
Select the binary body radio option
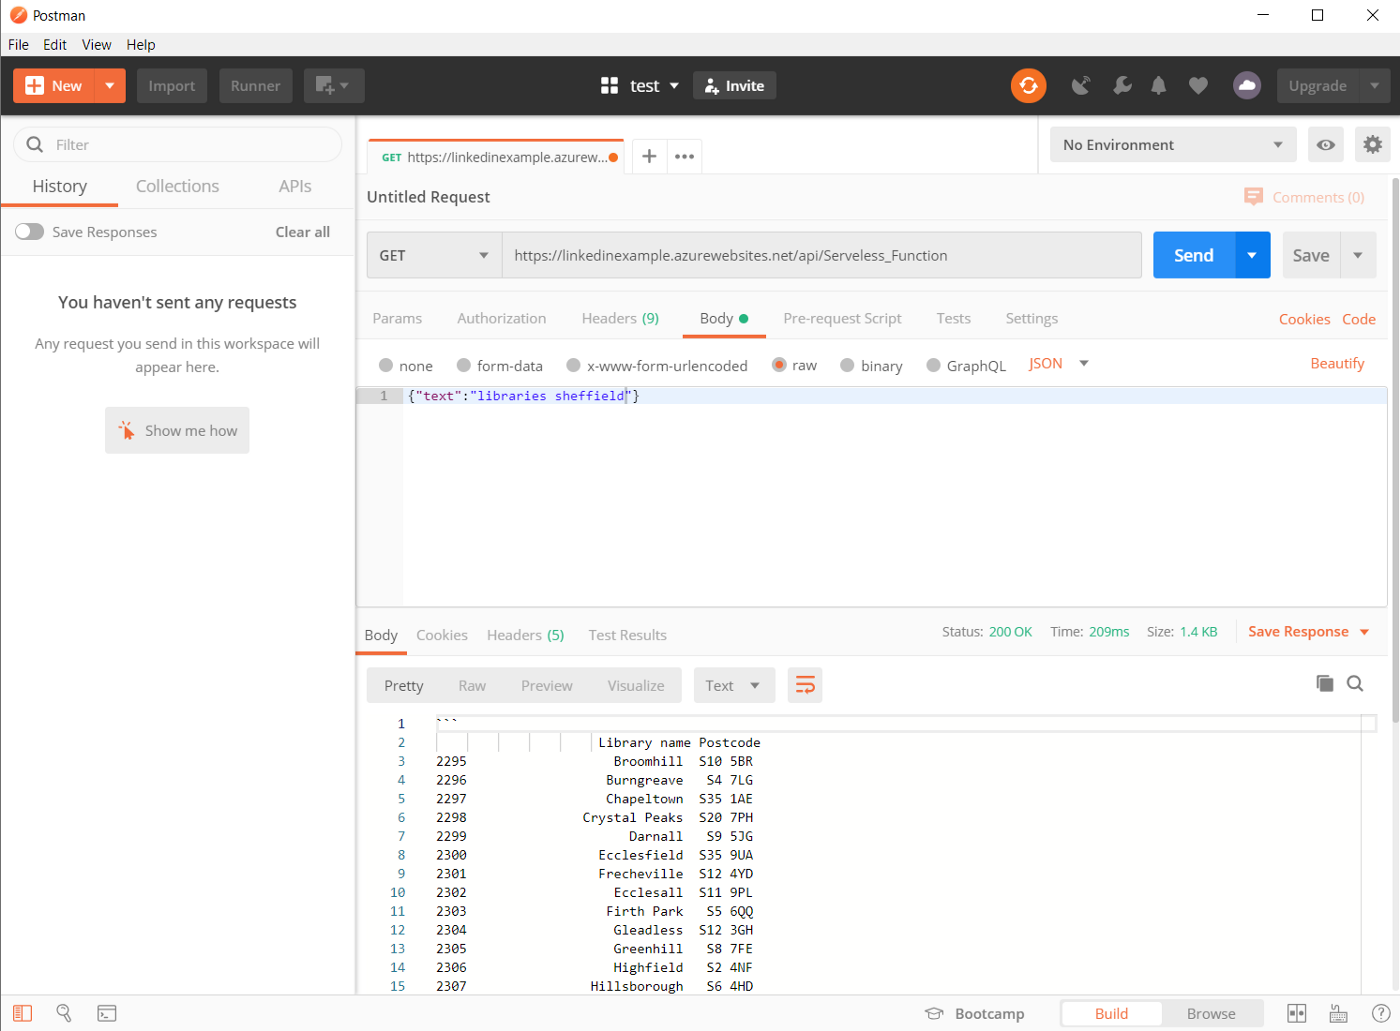click(x=847, y=366)
